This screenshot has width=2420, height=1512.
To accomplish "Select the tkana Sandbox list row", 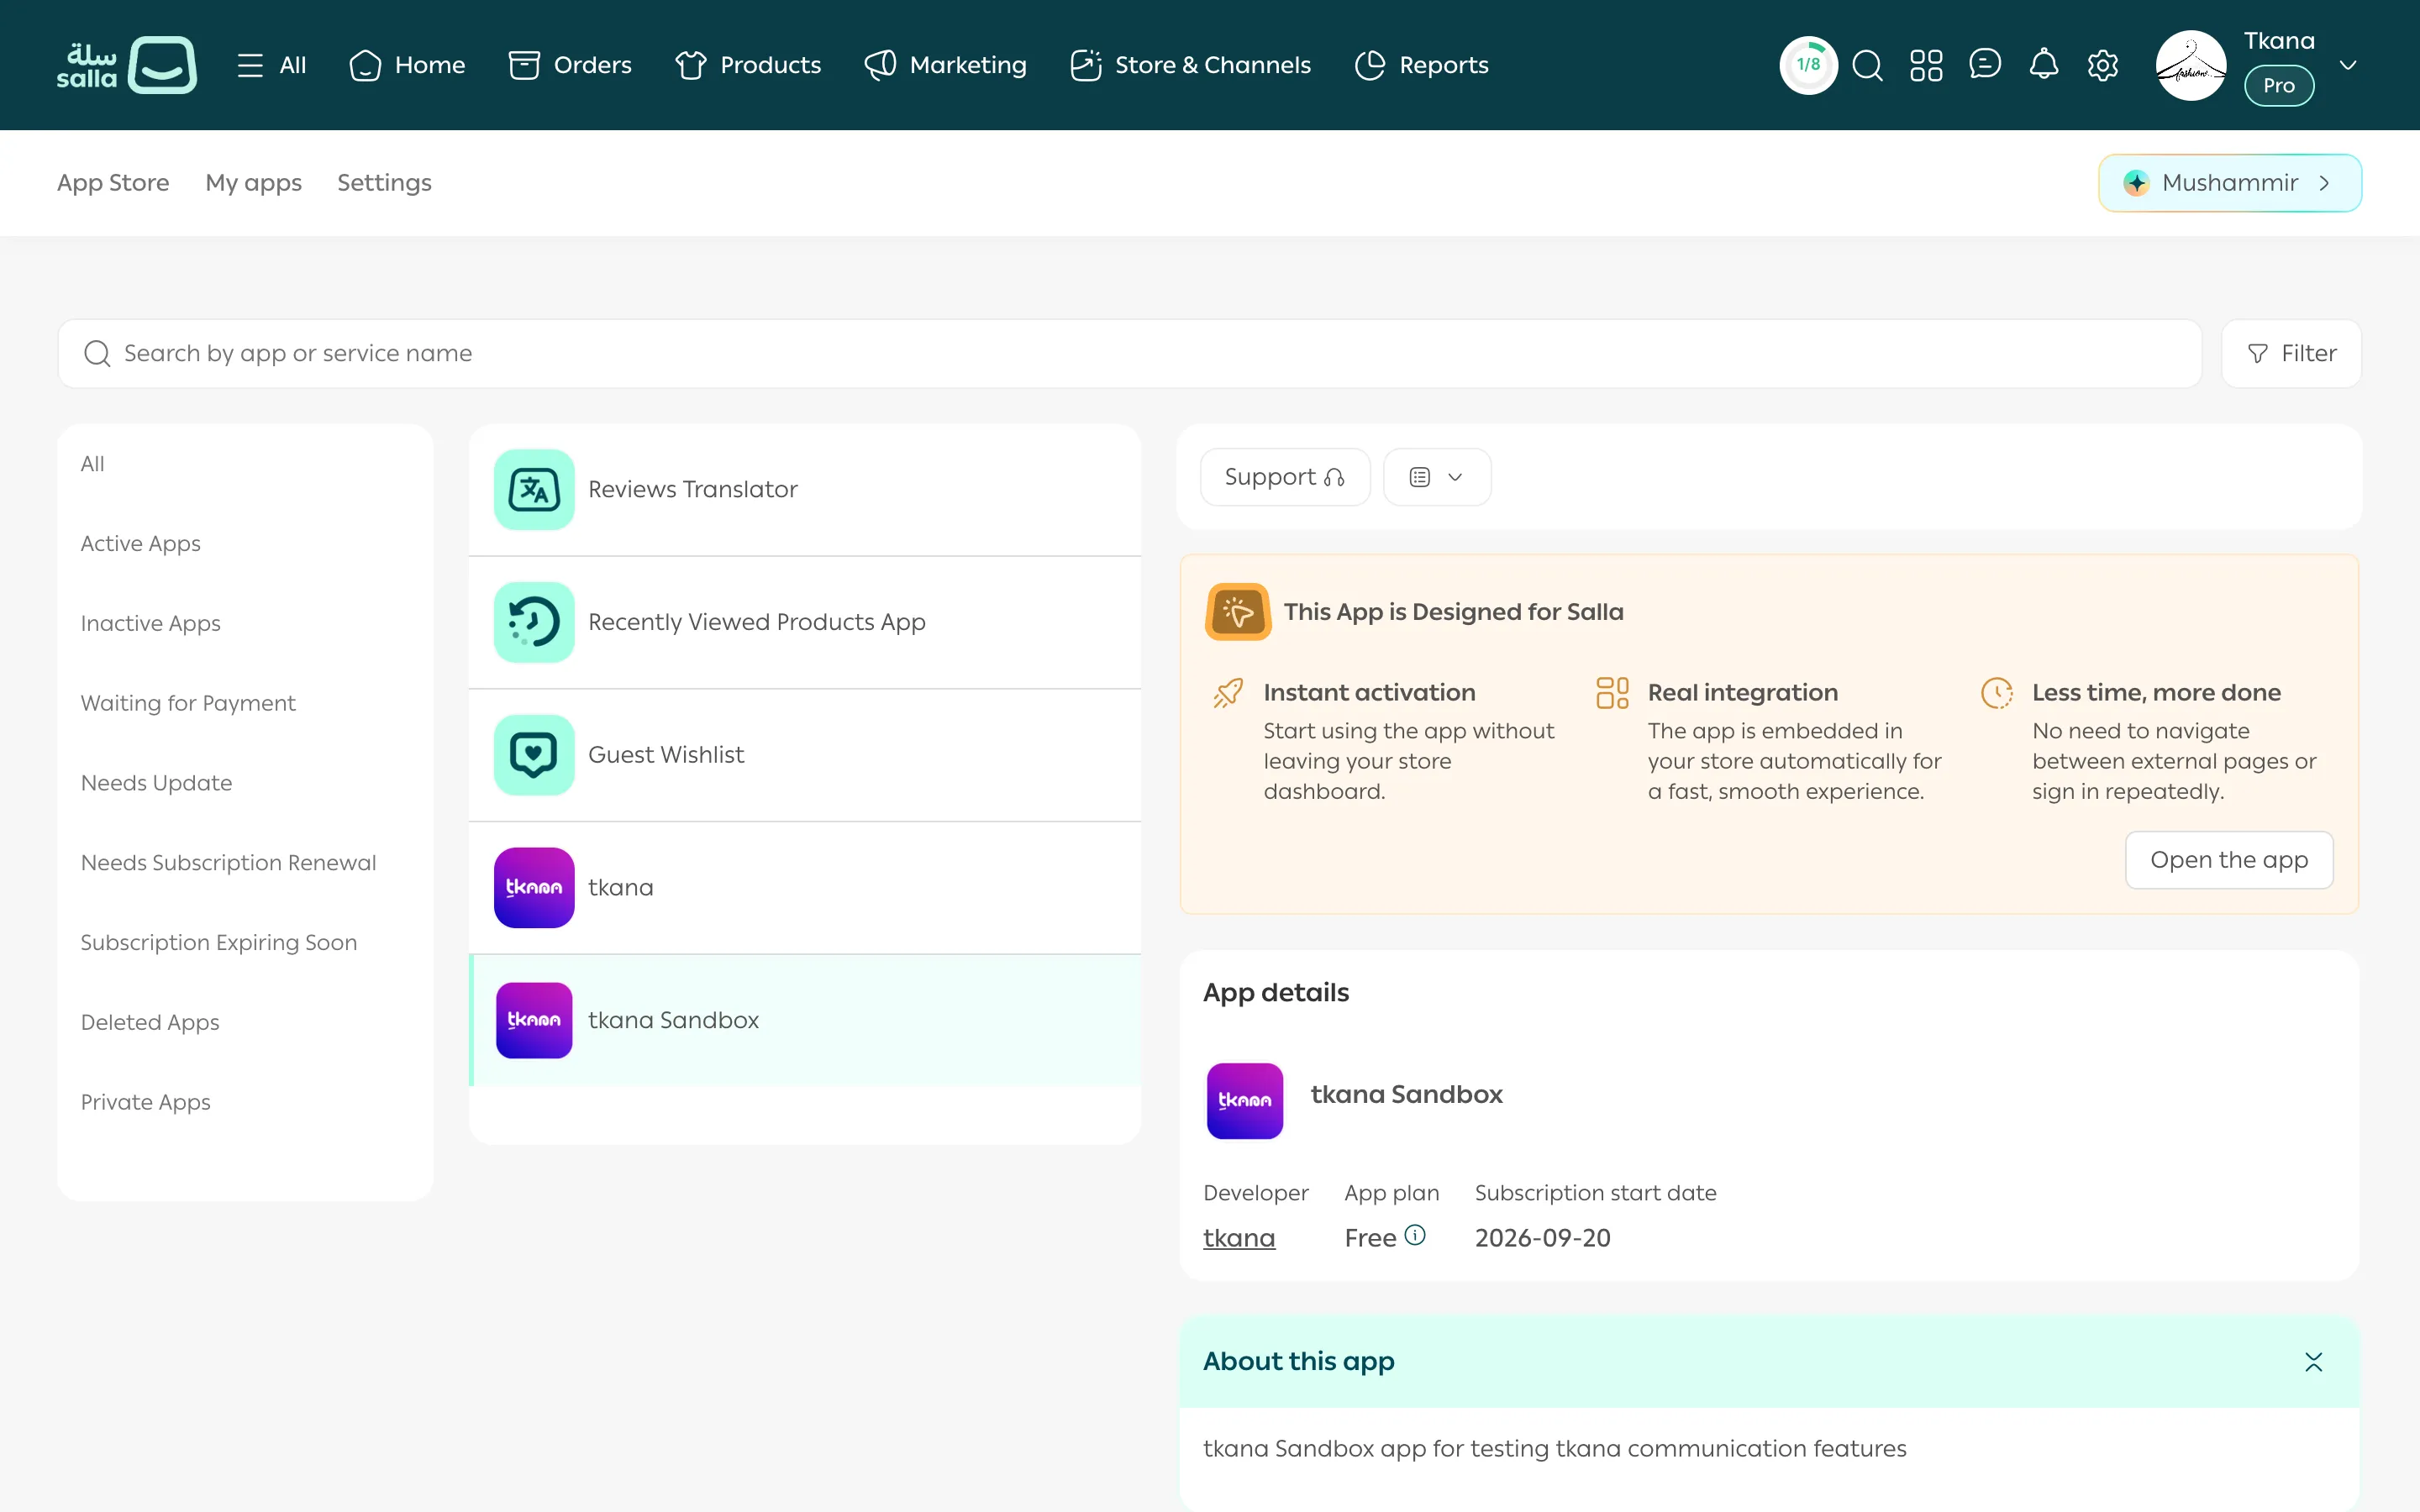I will [805, 1020].
